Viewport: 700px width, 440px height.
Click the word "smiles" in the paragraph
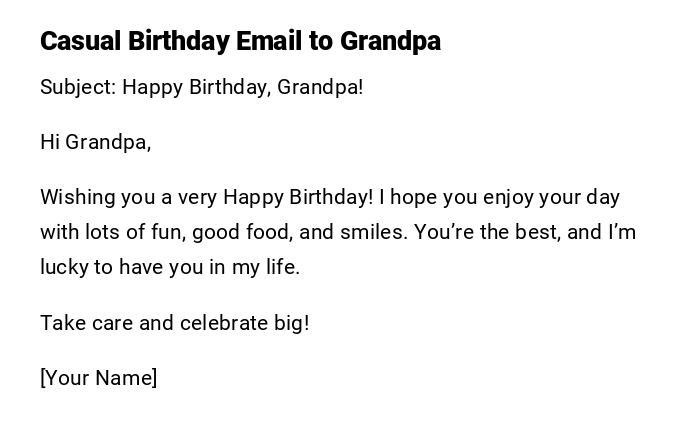[x=373, y=232]
